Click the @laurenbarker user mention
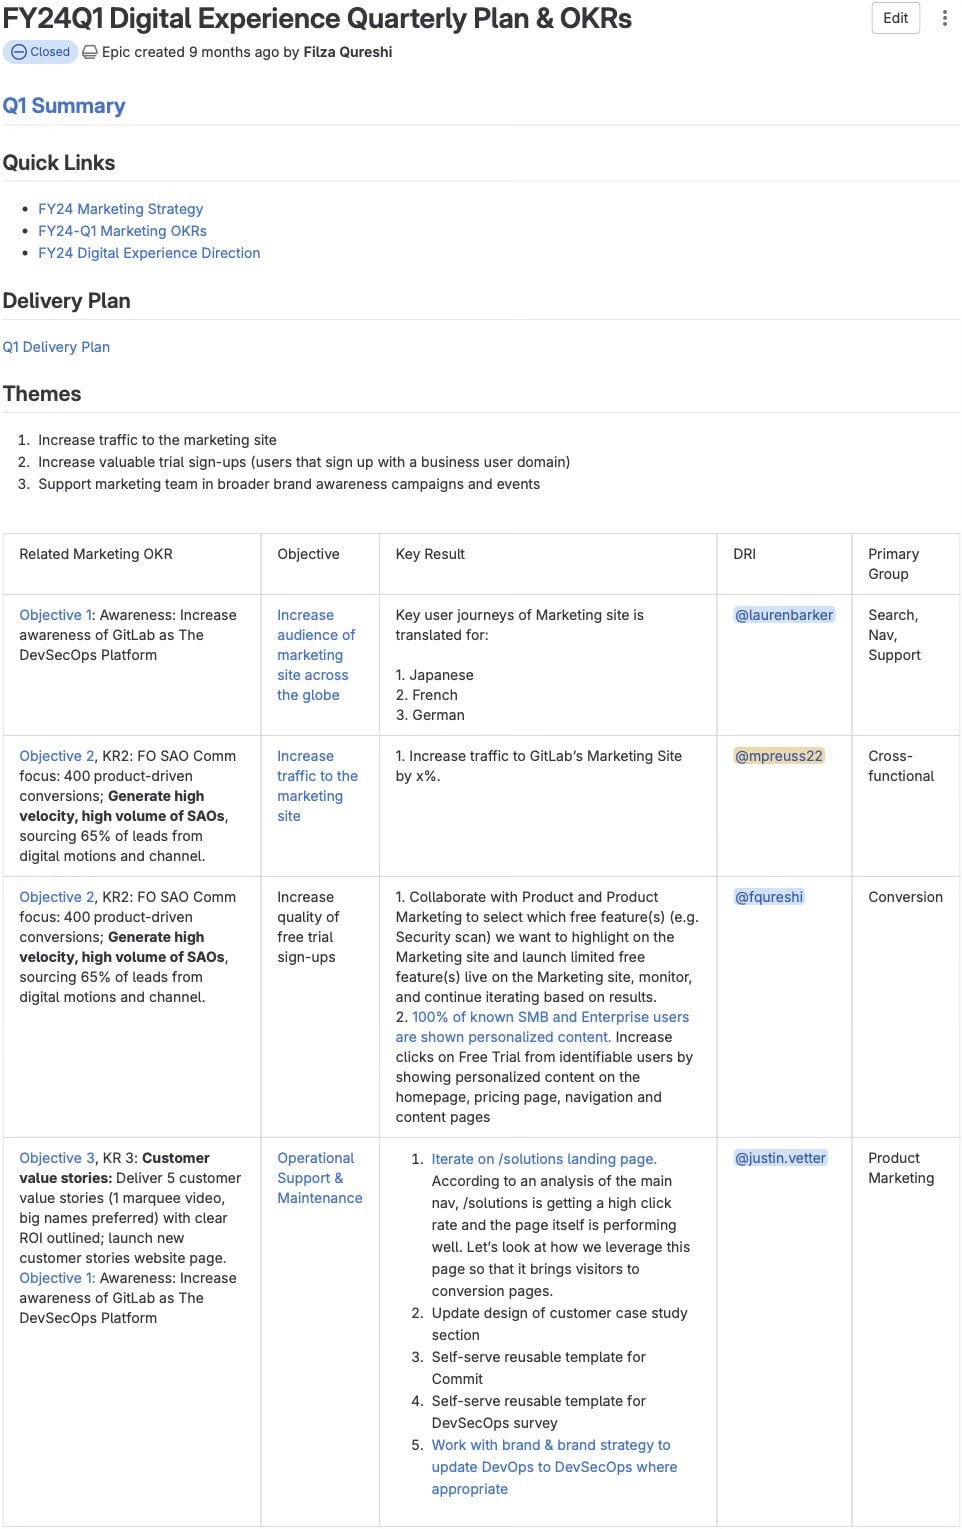The image size is (962, 1529). point(784,615)
